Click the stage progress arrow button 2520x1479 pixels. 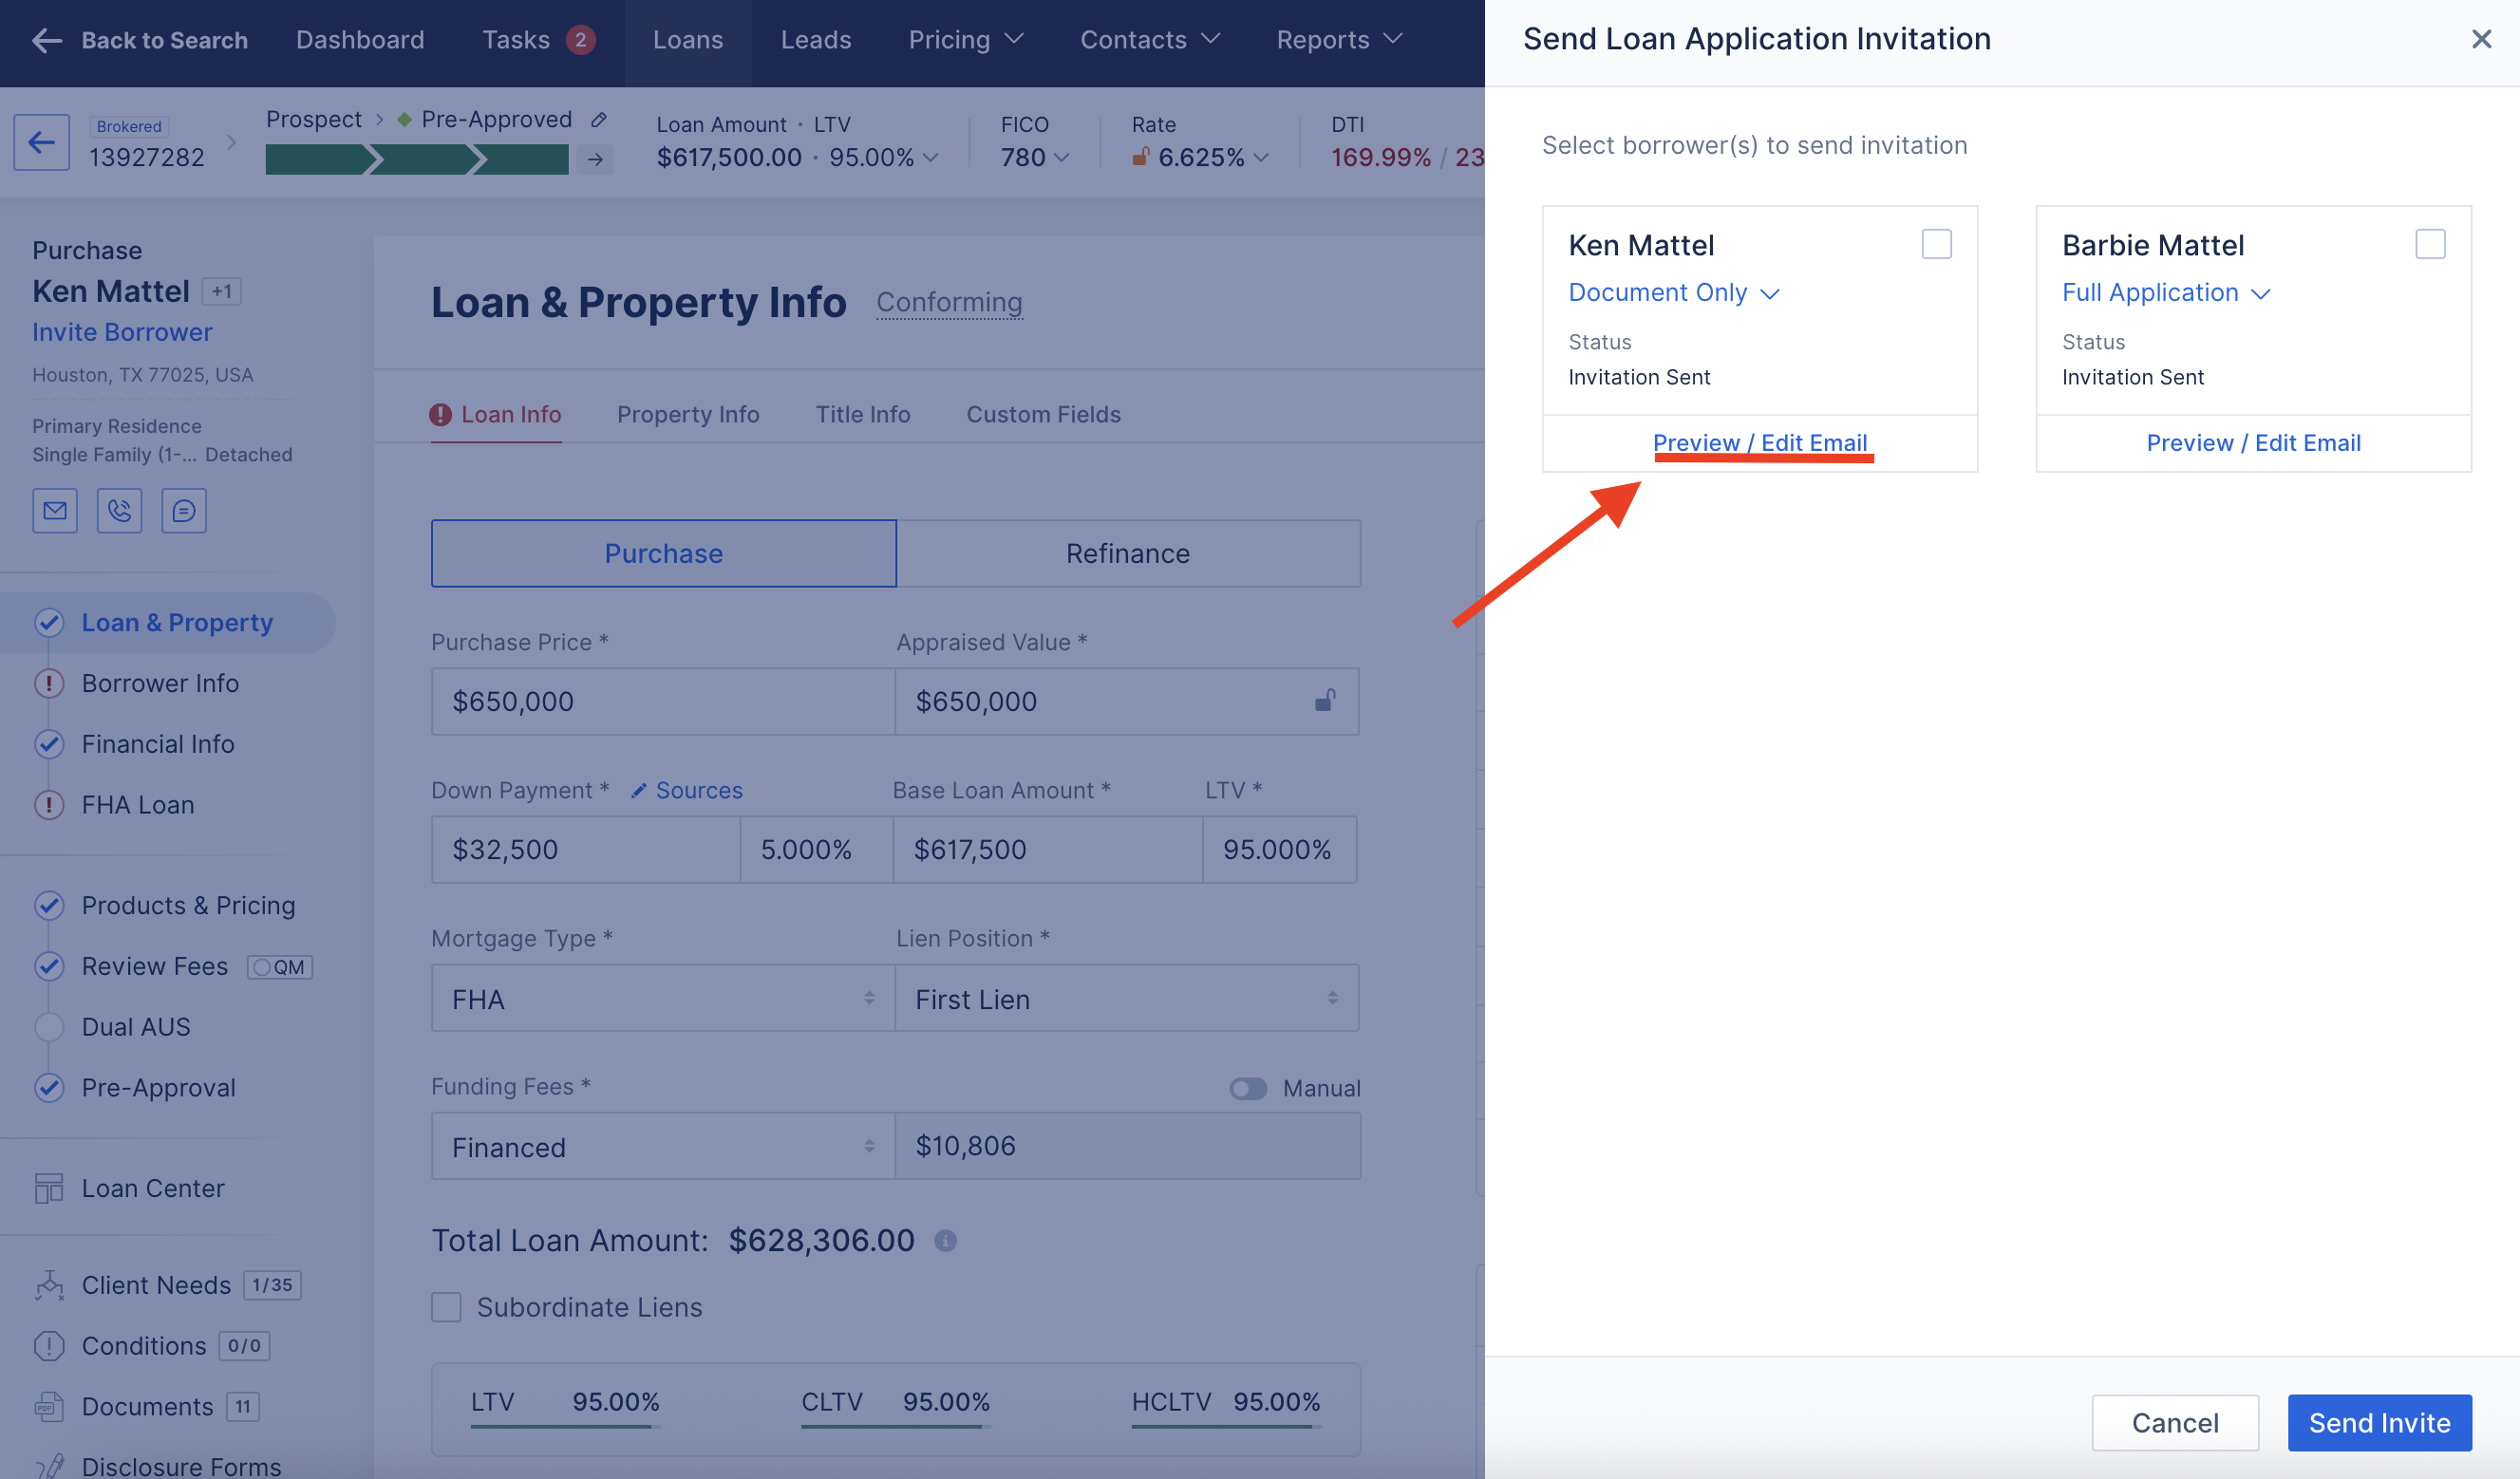coord(595,159)
